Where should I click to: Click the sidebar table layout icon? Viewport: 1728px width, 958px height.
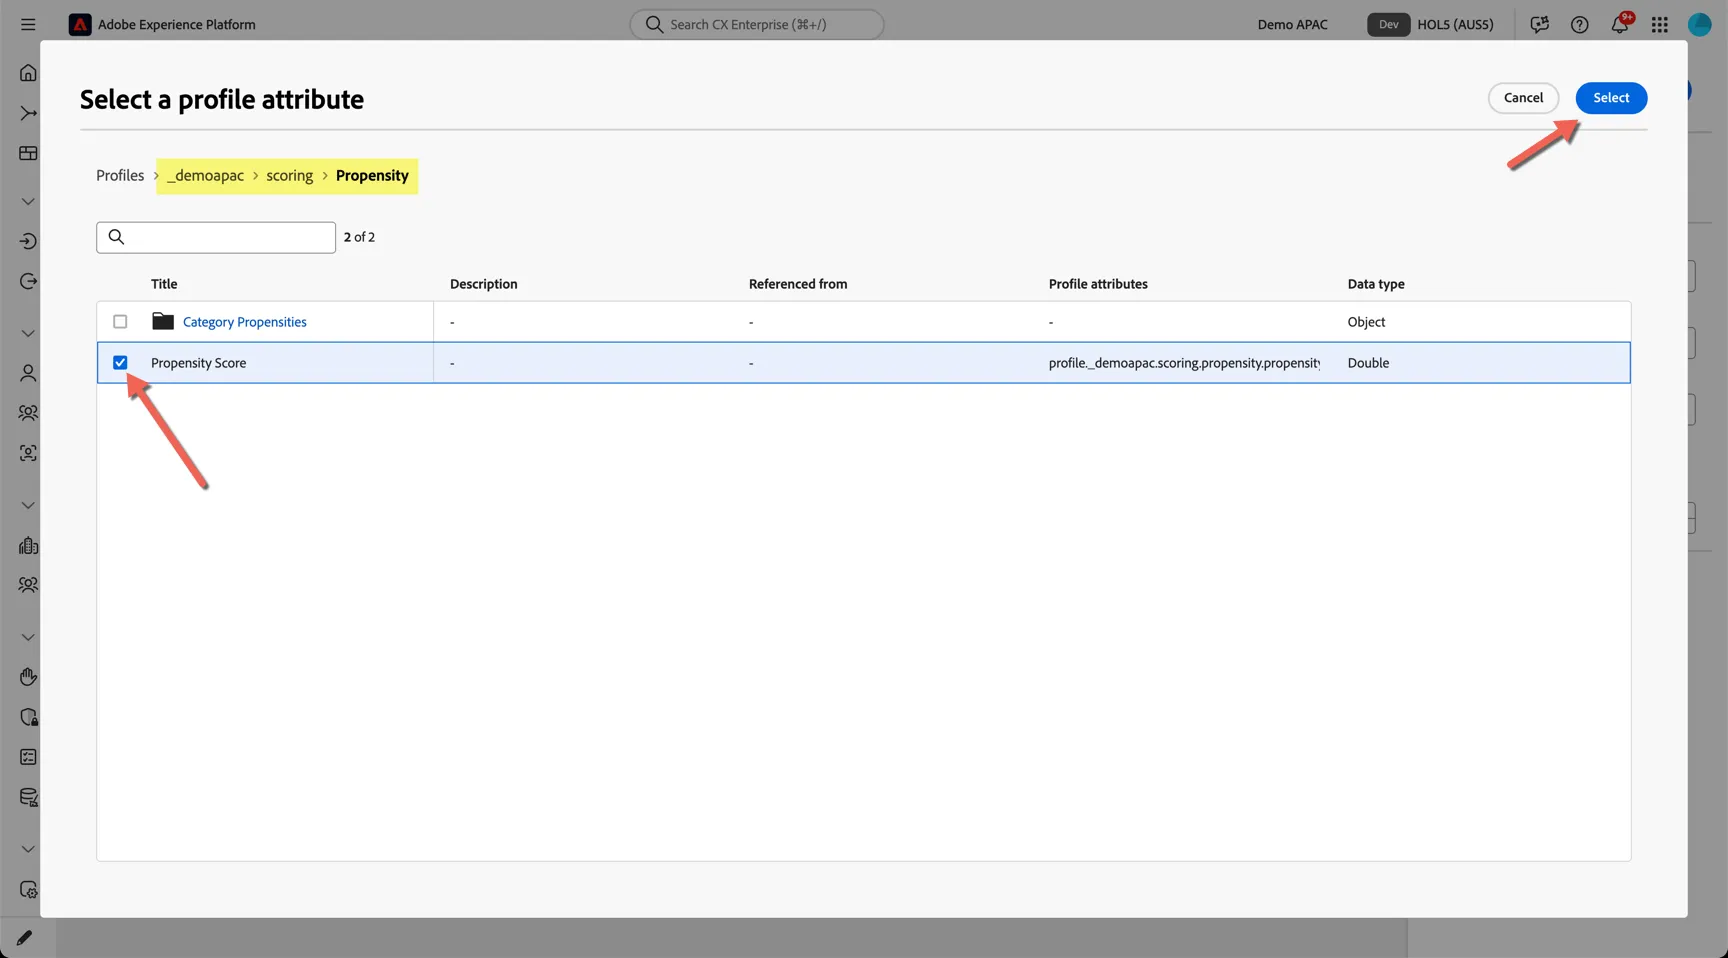tap(28, 153)
